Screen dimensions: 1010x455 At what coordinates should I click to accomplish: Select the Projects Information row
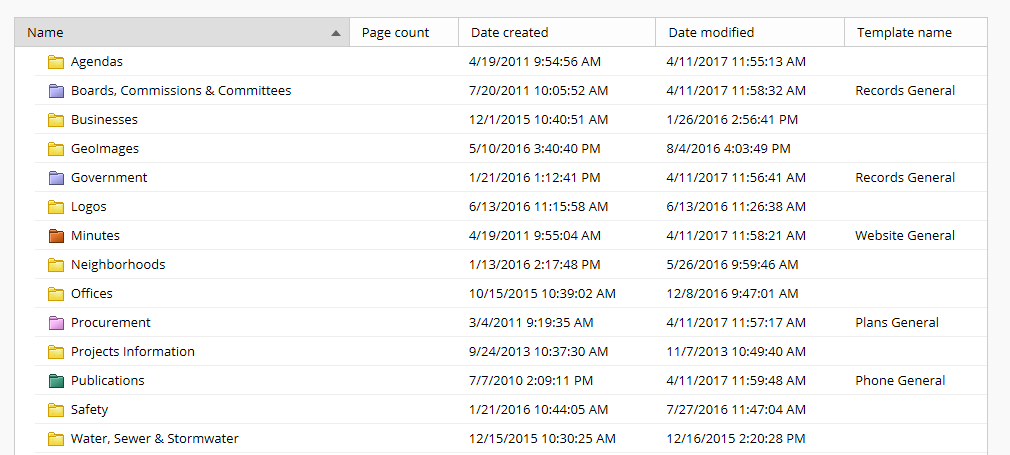pyautogui.click(x=511, y=351)
